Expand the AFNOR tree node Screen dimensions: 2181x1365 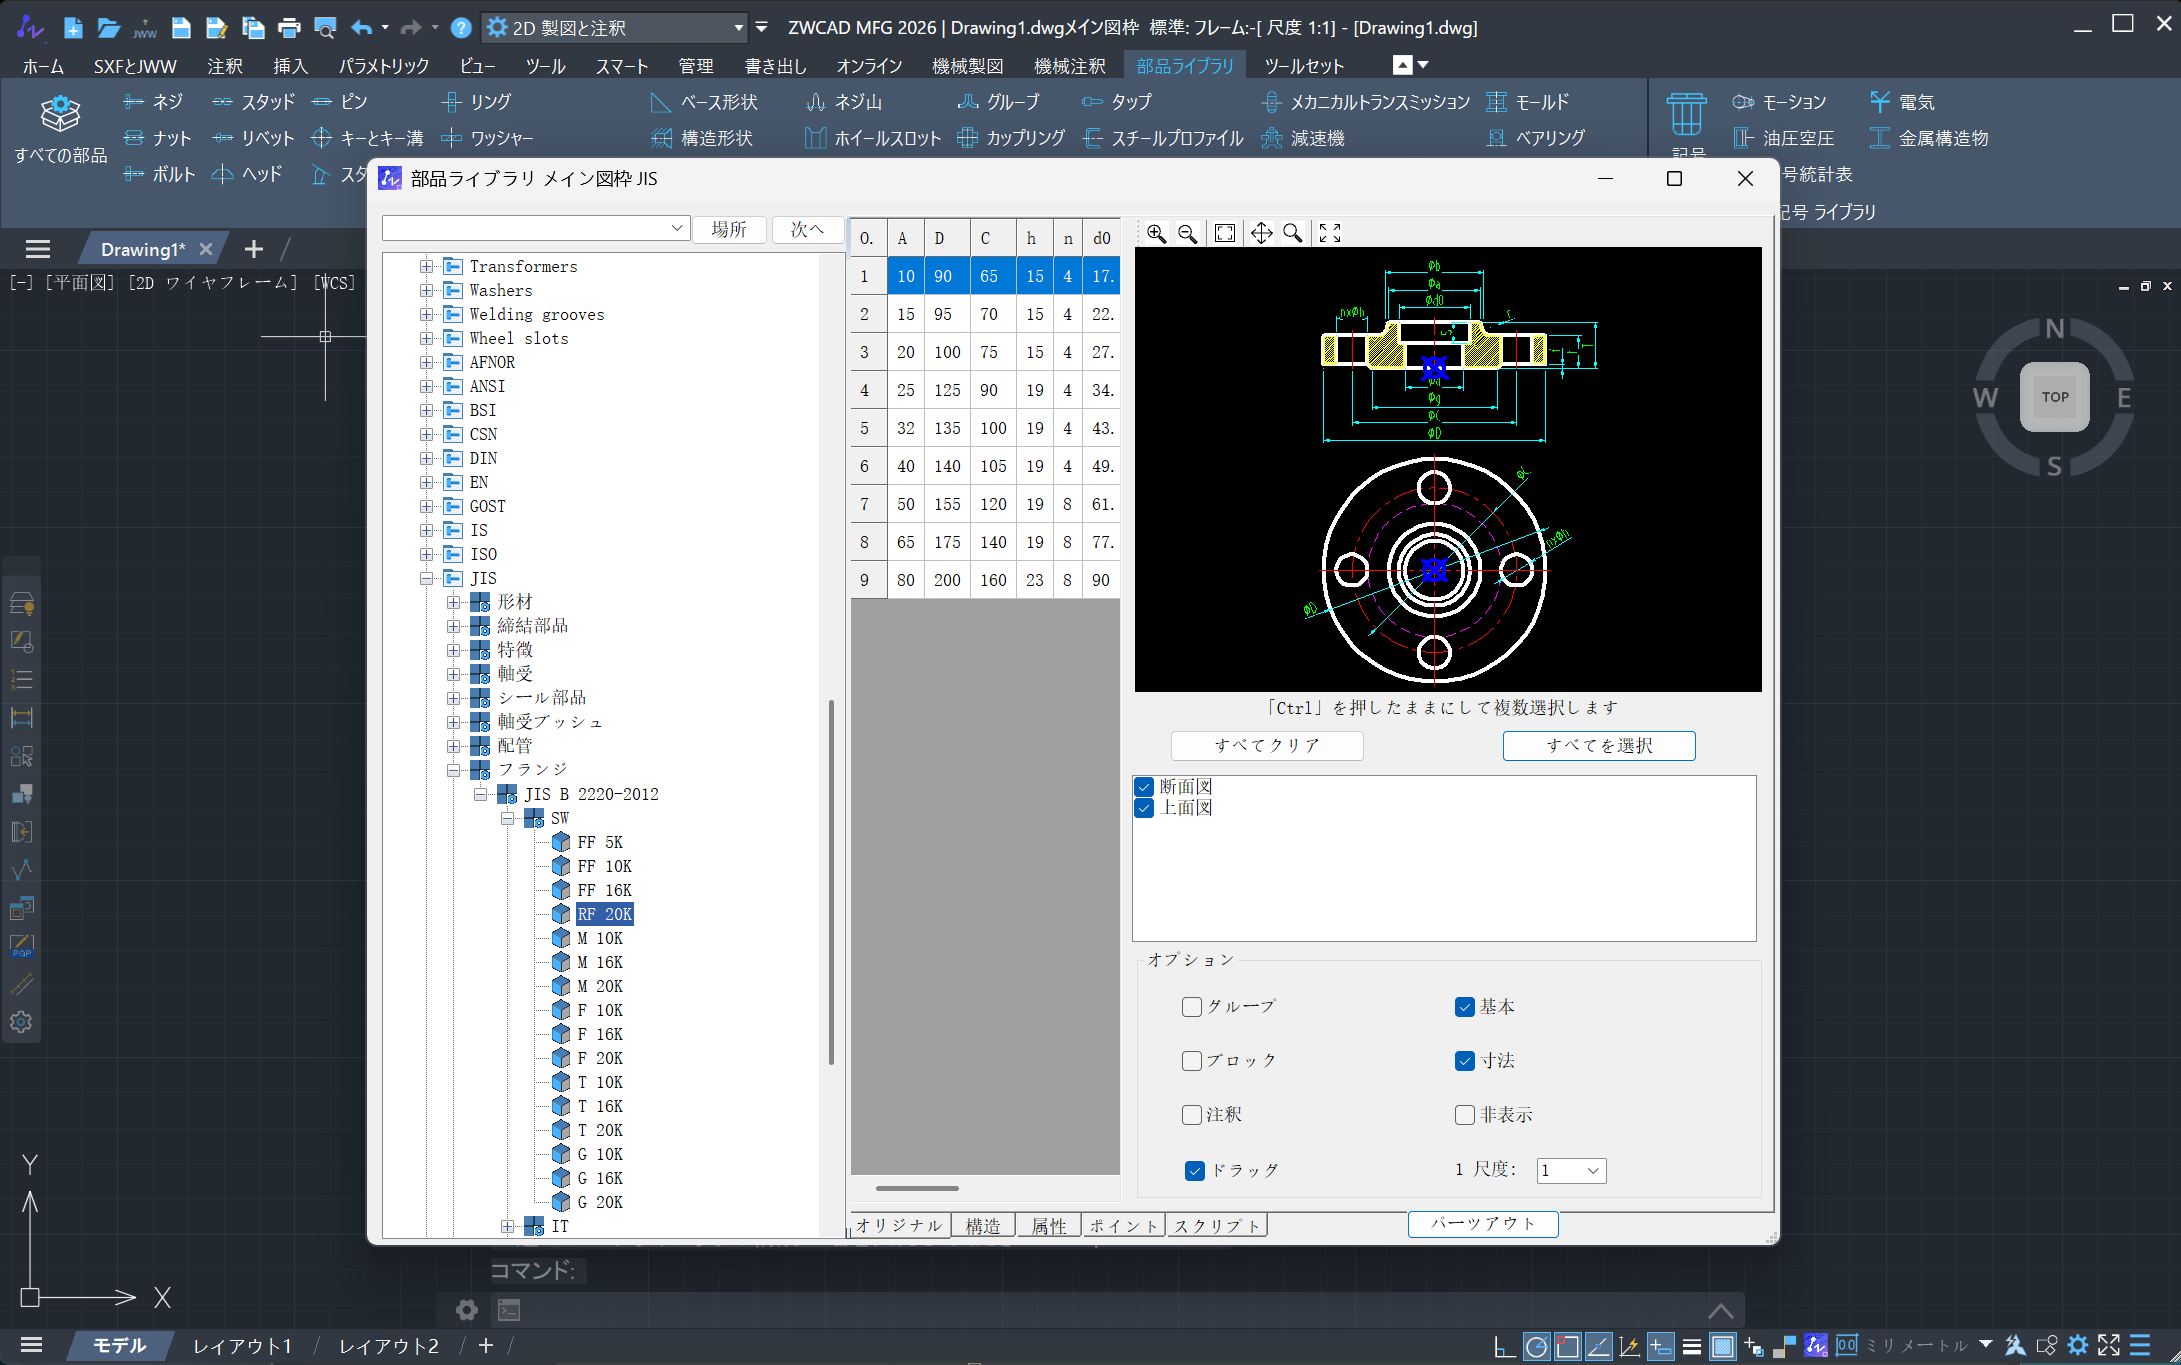coord(427,362)
